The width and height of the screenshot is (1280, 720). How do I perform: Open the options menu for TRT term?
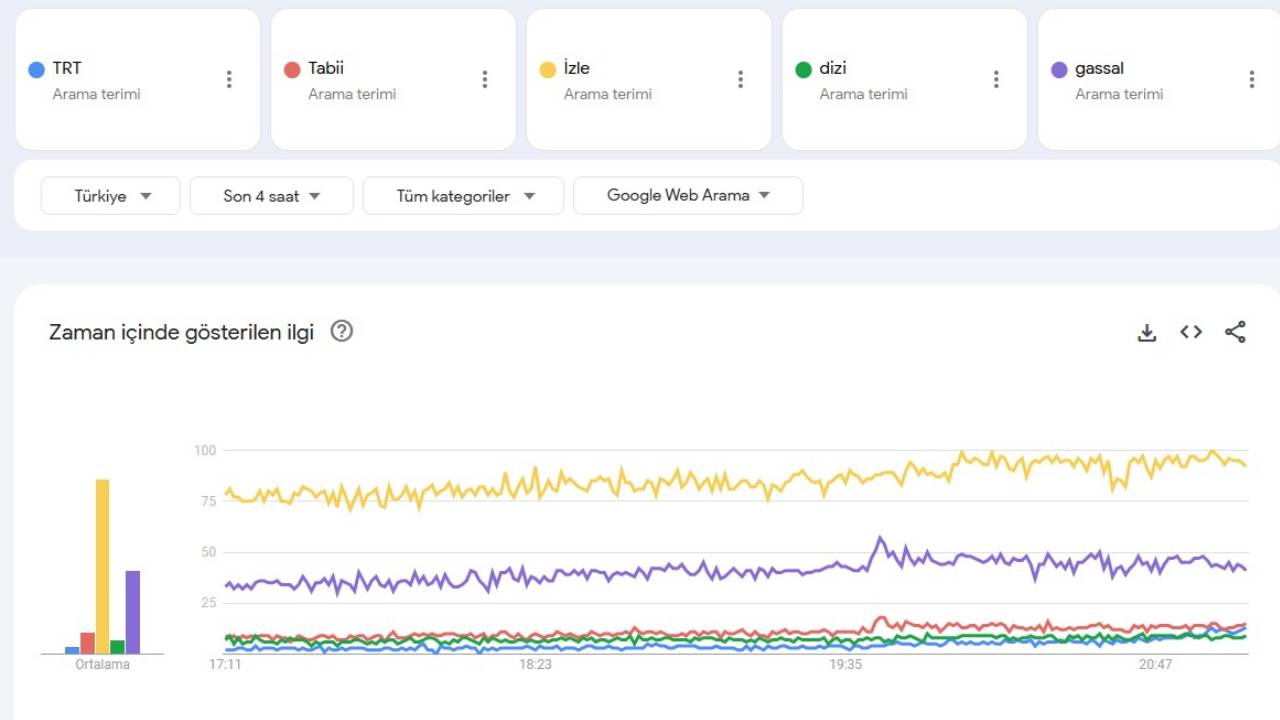click(x=229, y=80)
